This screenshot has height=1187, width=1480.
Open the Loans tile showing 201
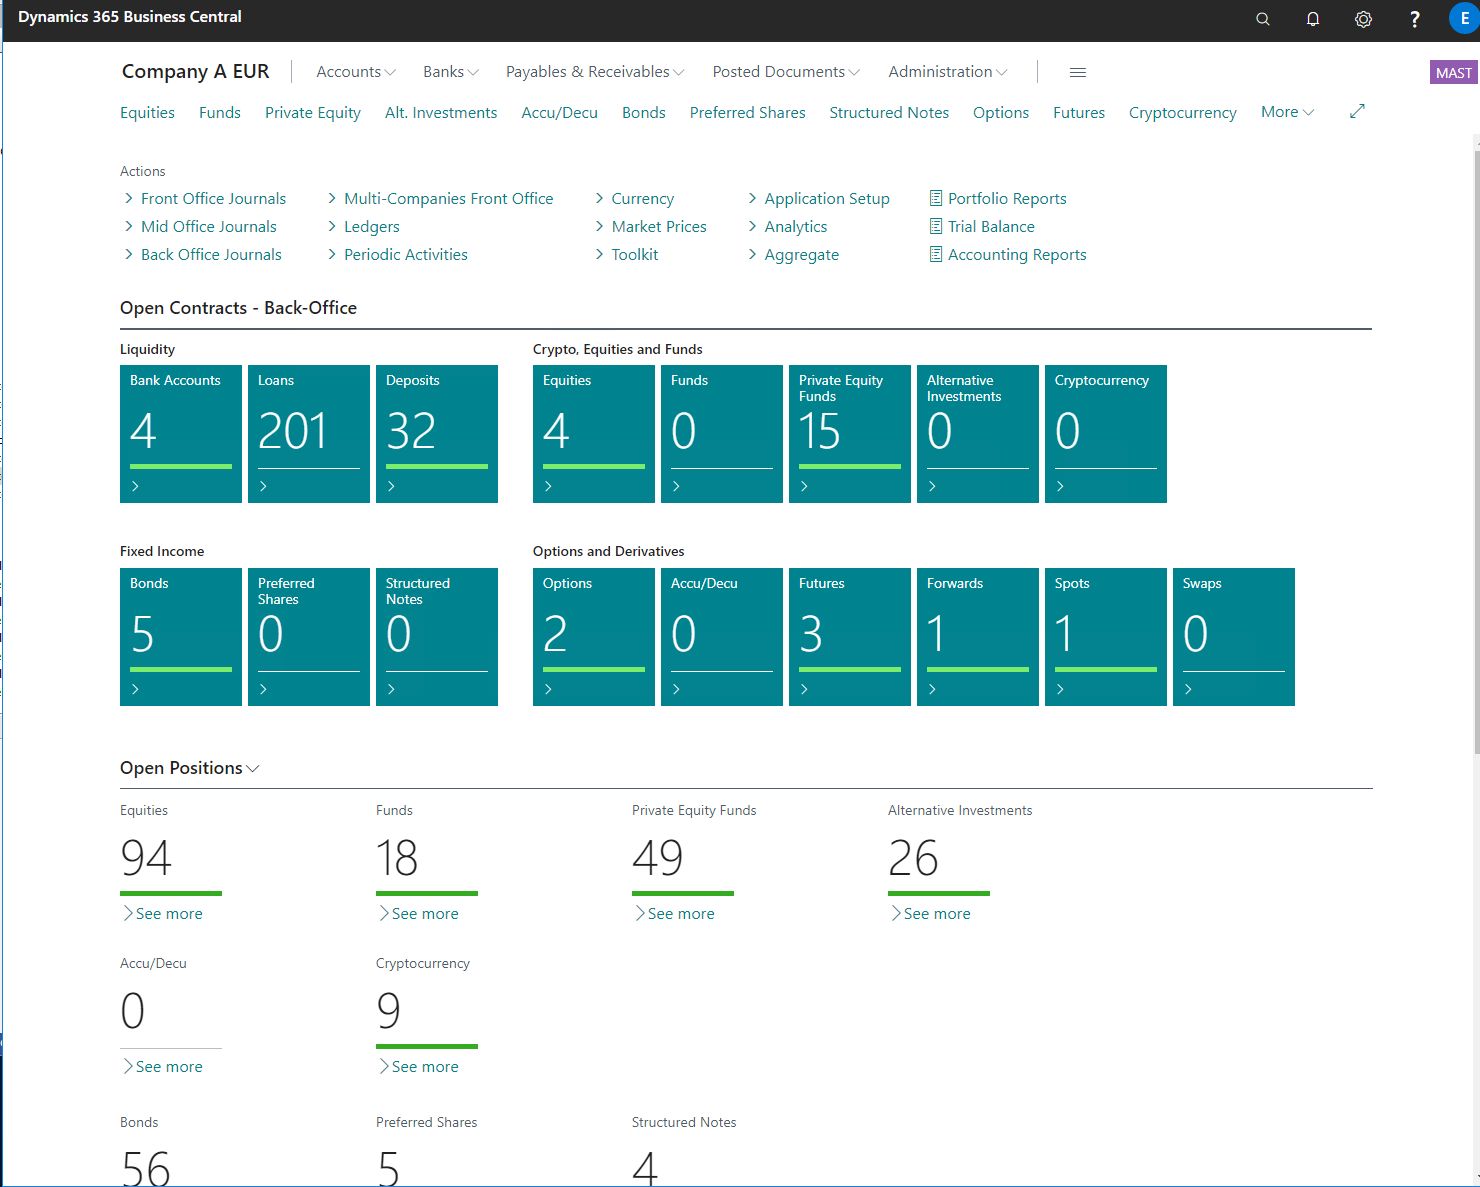309,434
